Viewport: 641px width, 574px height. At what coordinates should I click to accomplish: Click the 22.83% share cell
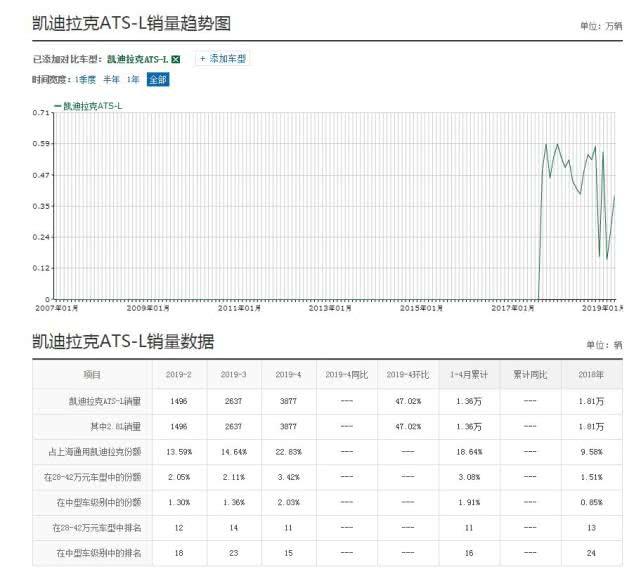(289, 452)
